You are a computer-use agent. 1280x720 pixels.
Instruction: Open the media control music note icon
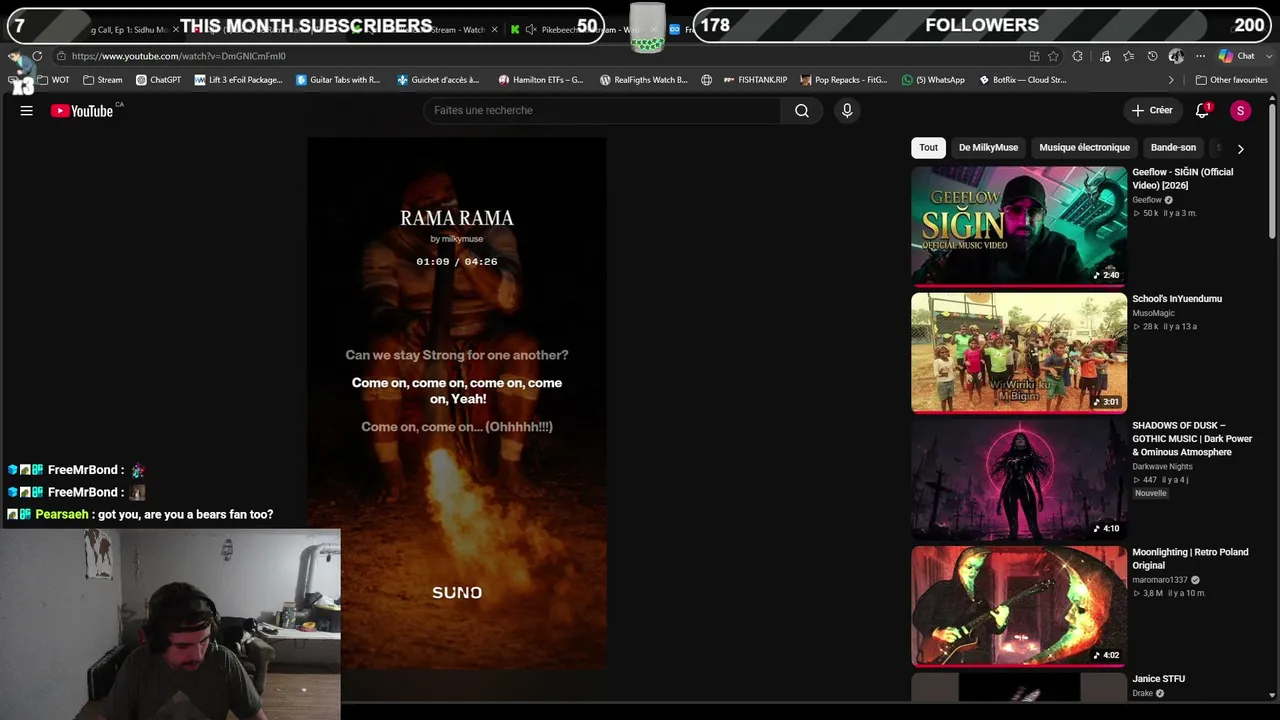click(1104, 56)
